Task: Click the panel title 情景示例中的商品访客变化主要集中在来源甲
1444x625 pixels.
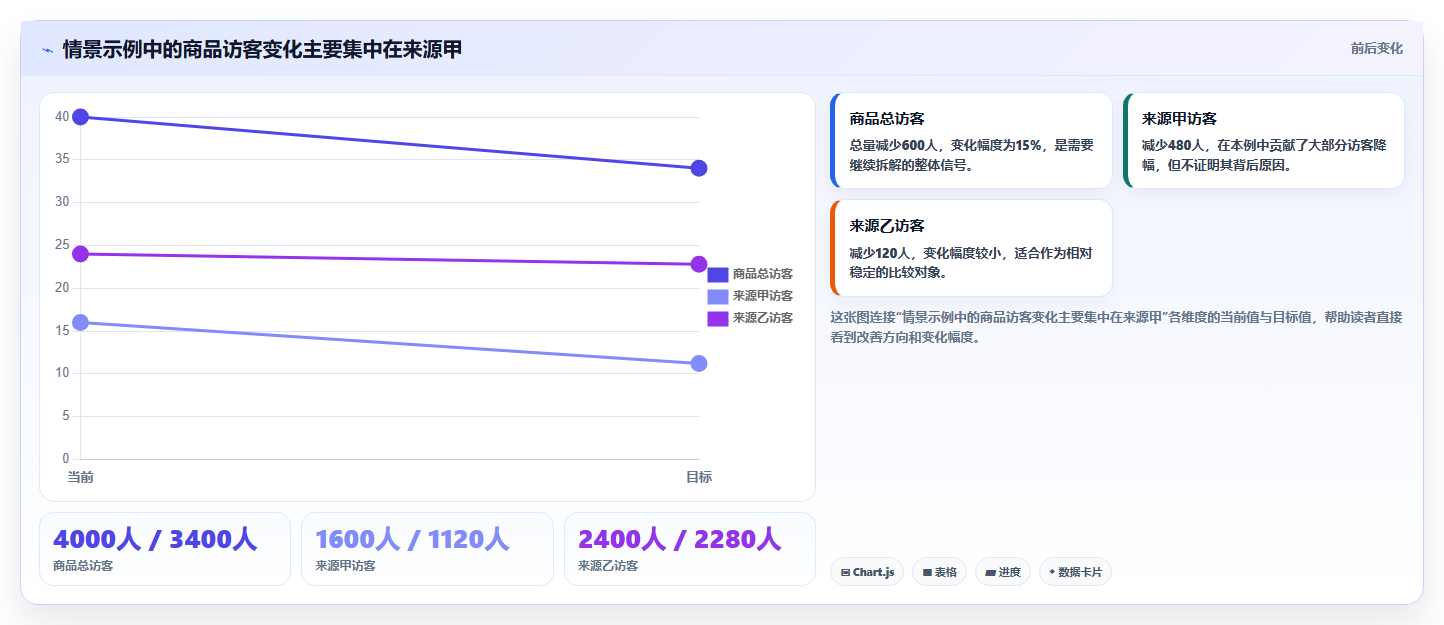Action: (262, 50)
